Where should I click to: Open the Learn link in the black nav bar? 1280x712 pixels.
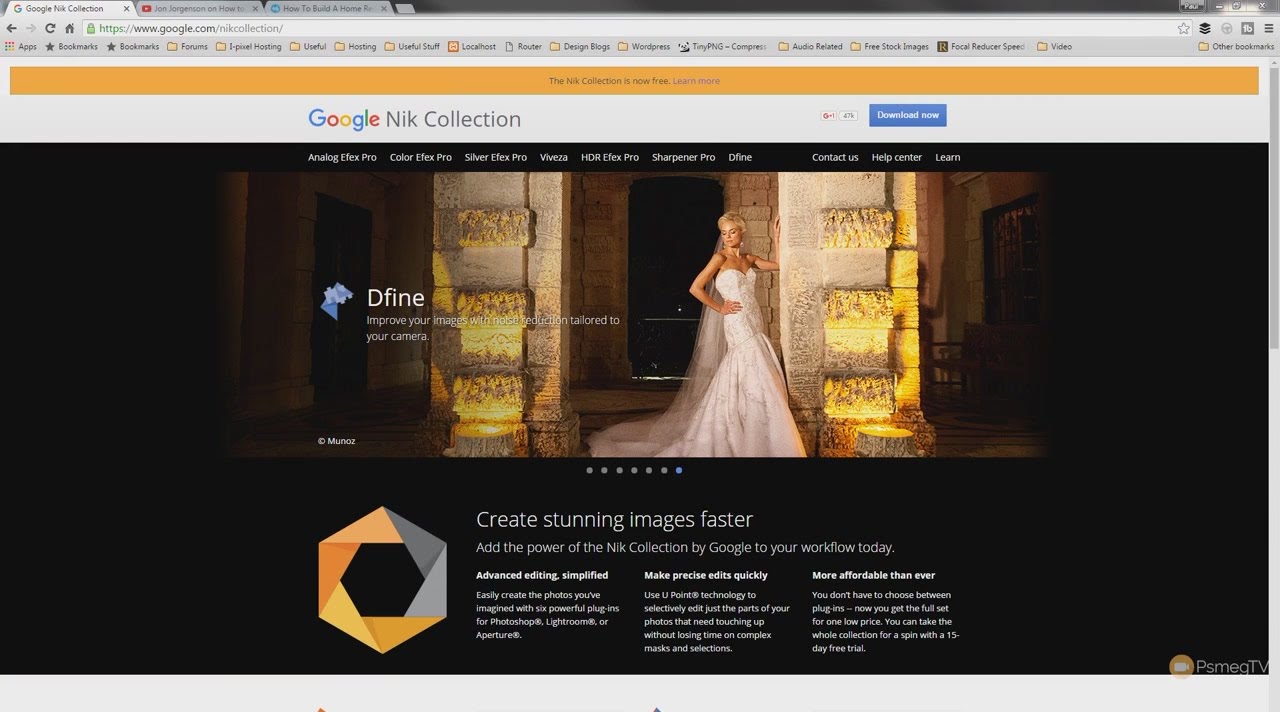948,157
